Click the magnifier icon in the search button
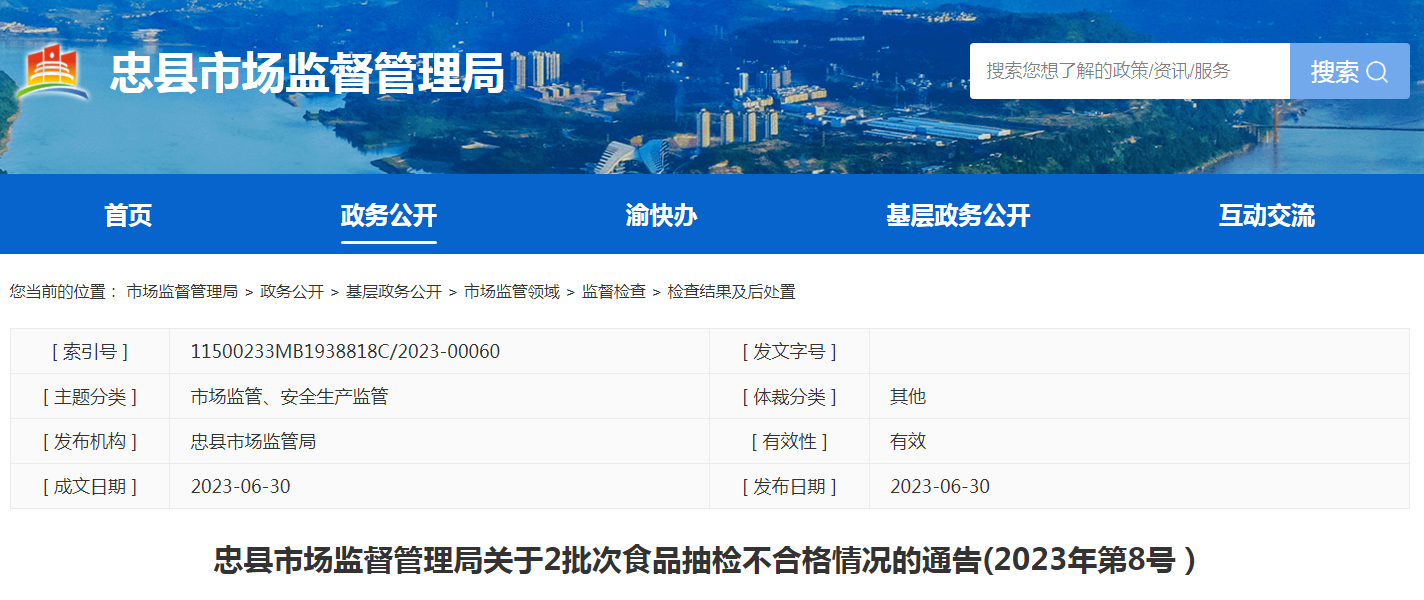Viewport: 1424px width, 600px height. 1377,72
